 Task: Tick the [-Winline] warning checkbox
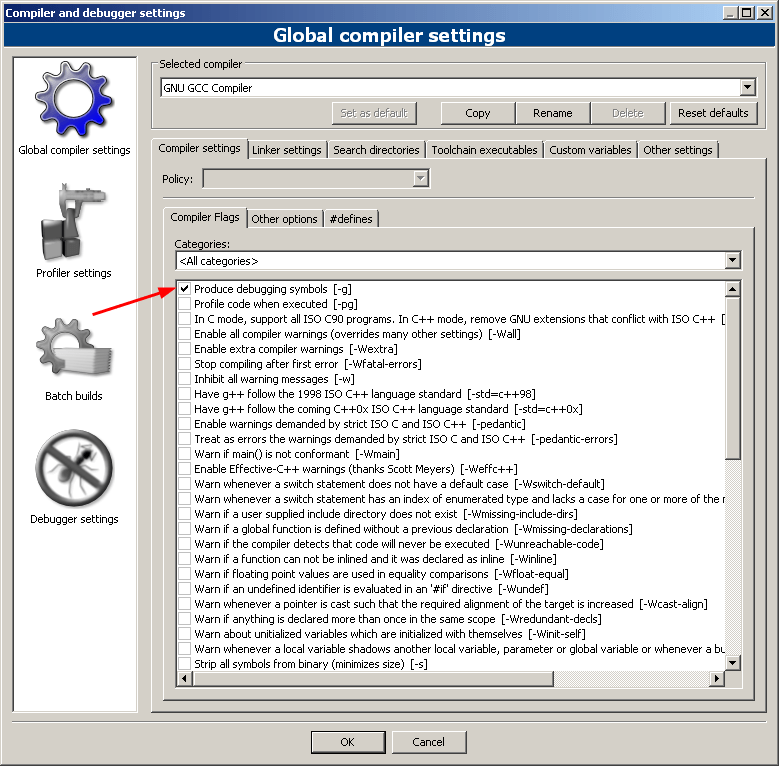click(x=185, y=559)
